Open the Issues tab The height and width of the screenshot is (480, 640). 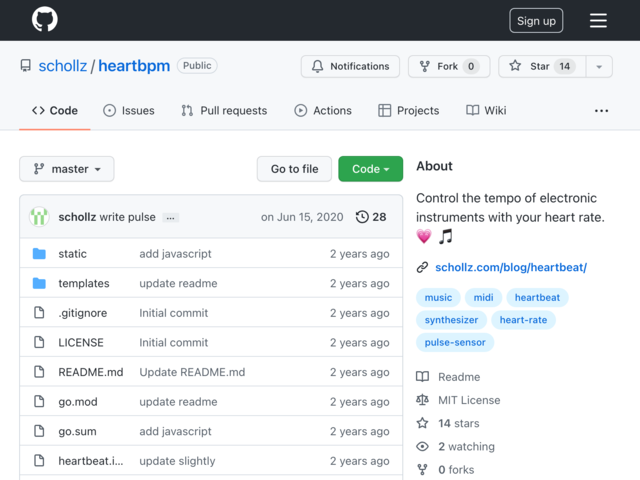point(129,111)
